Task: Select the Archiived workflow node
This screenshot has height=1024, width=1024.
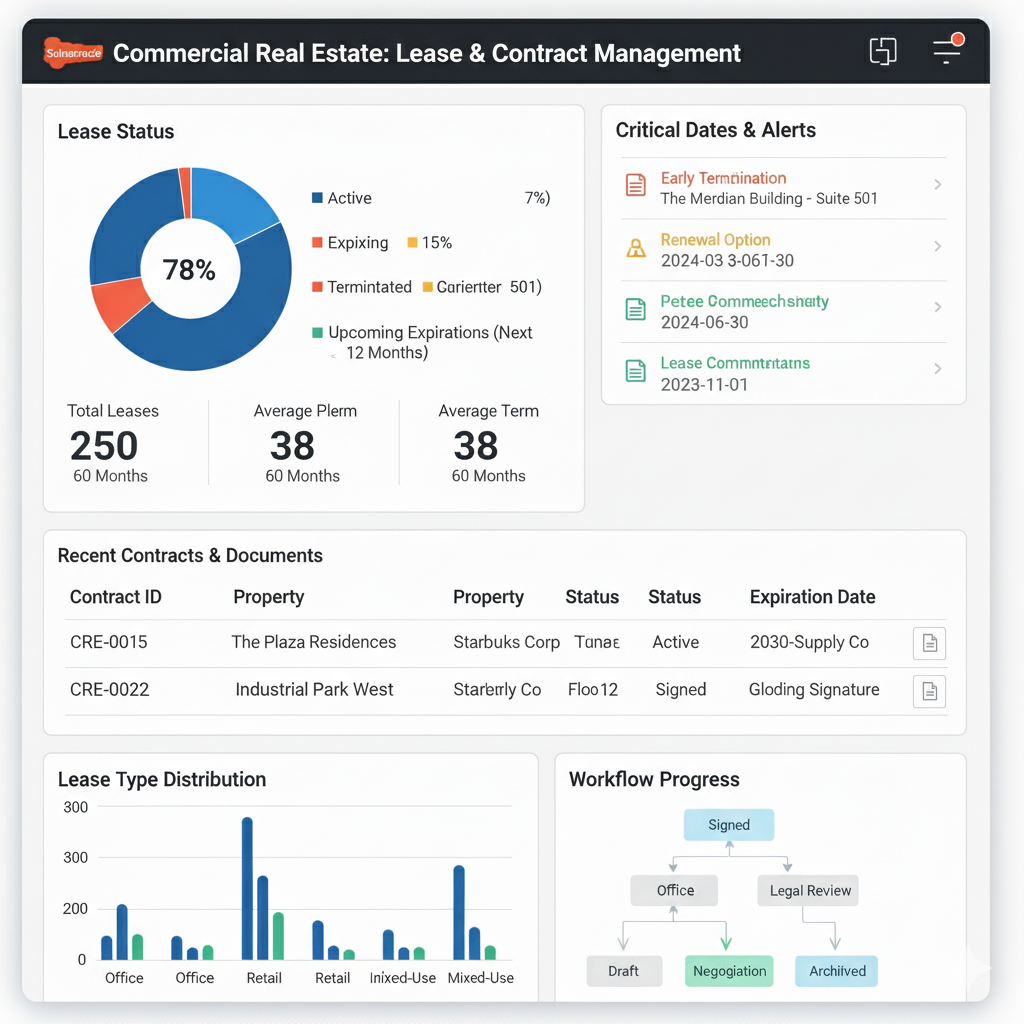Action: coord(837,971)
